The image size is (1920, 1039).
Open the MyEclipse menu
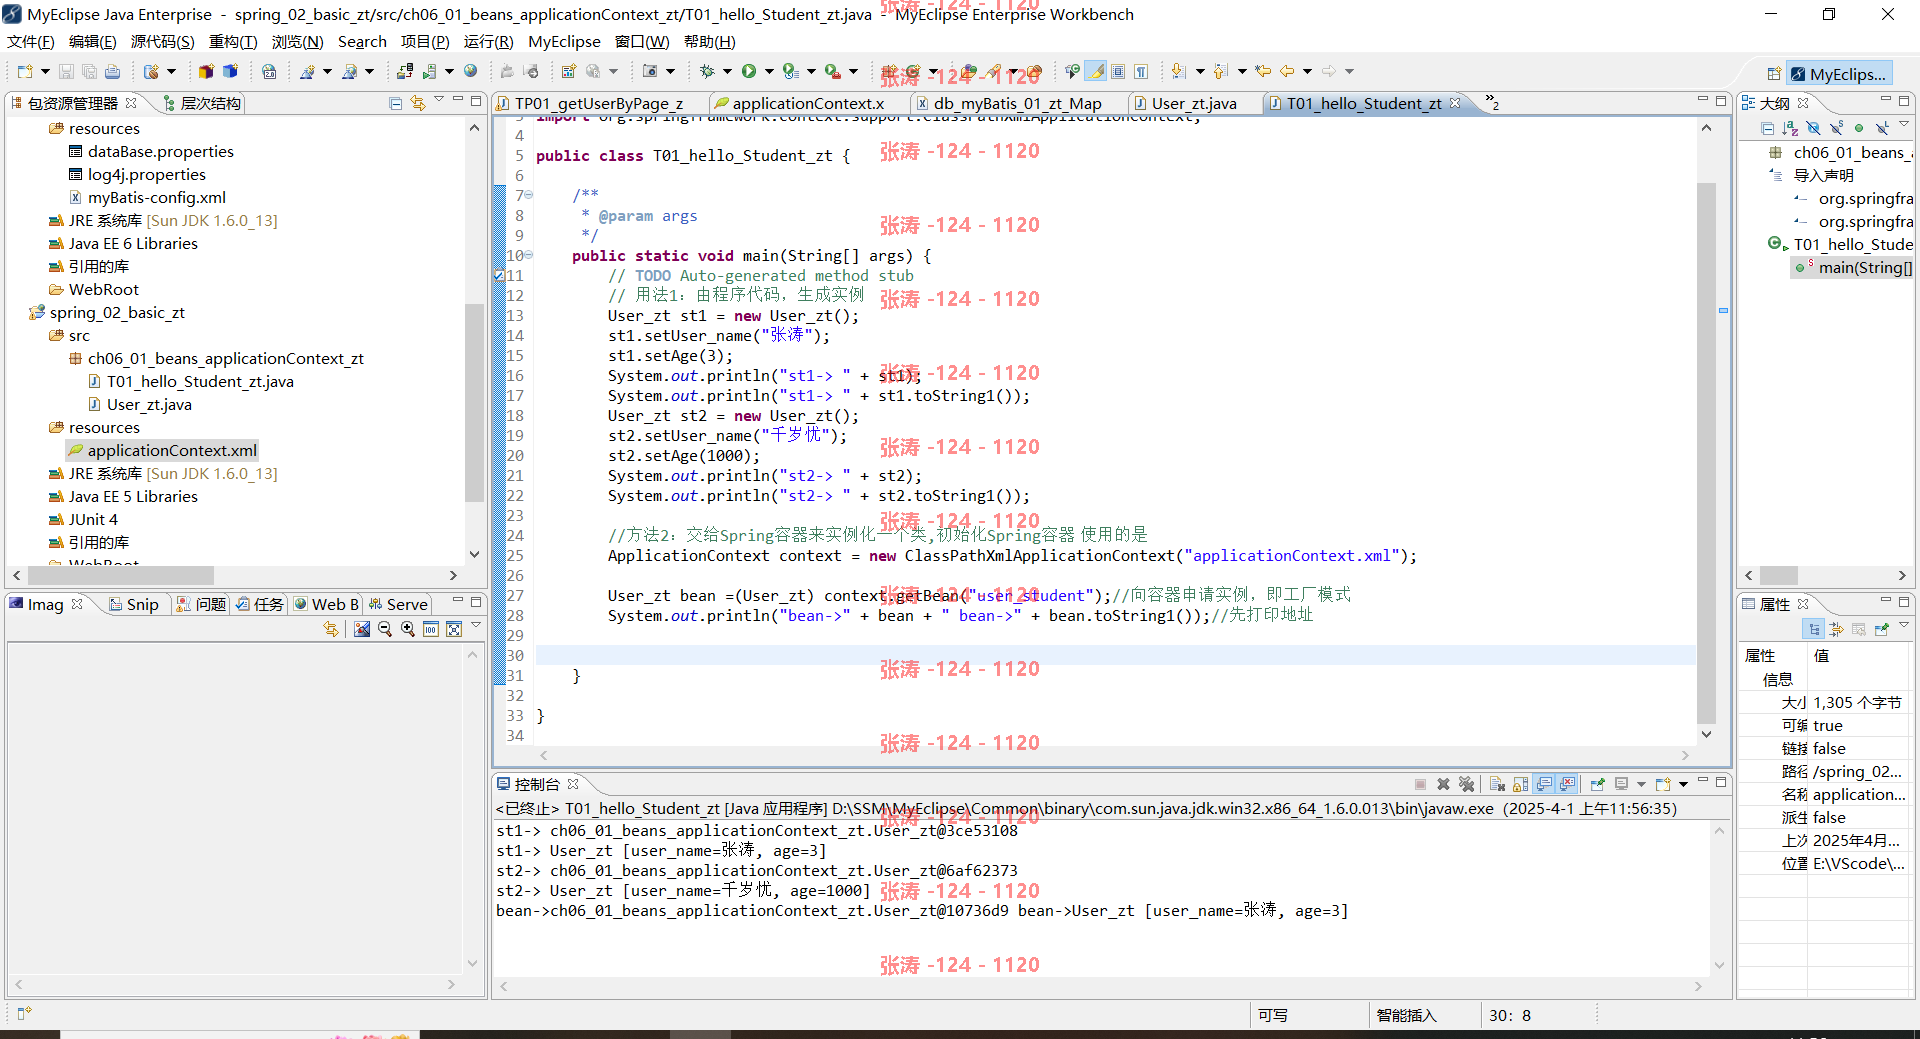pos(564,42)
